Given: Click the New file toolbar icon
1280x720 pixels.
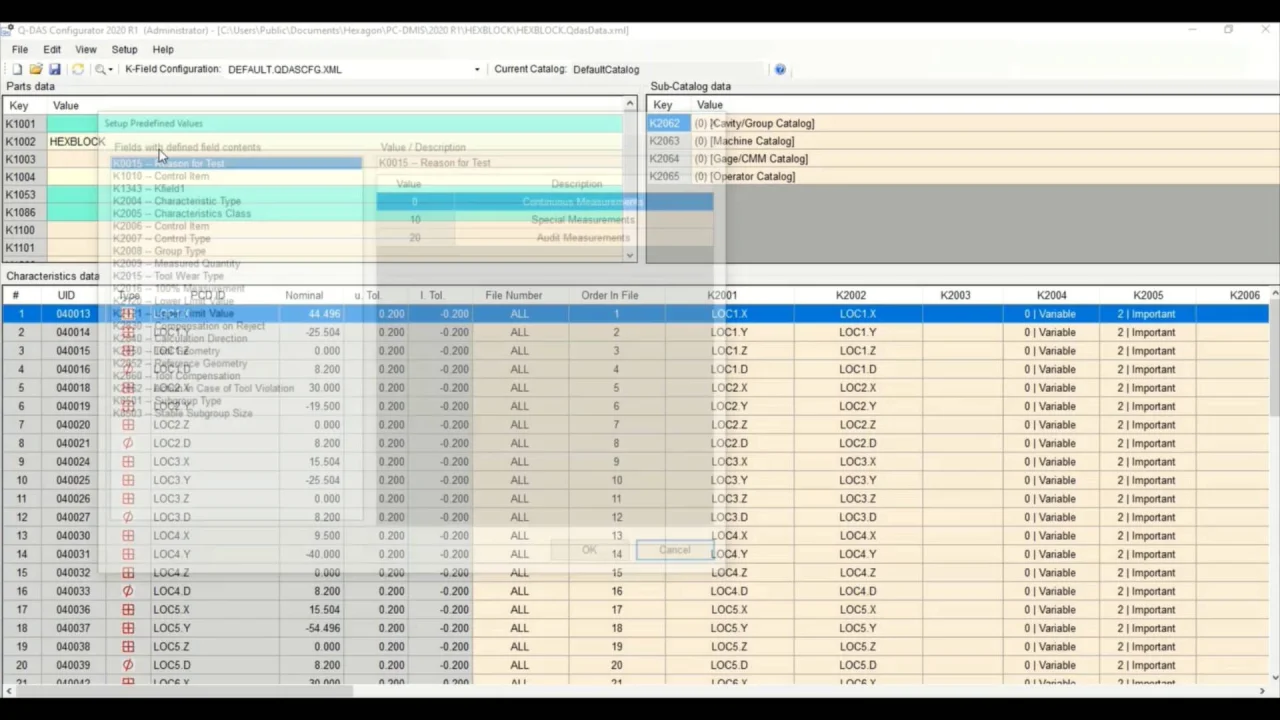Looking at the screenshot, I should pyautogui.click(x=17, y=69).
